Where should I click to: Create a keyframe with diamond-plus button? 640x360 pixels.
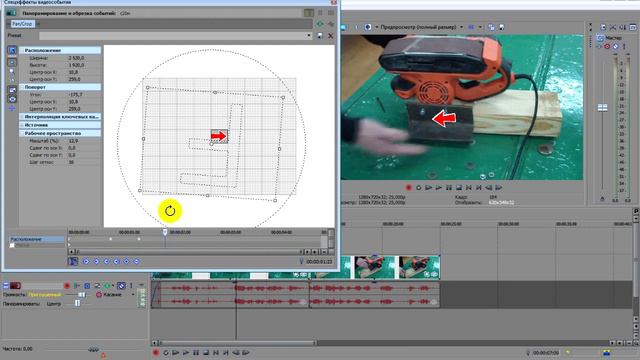click(127, 261)
